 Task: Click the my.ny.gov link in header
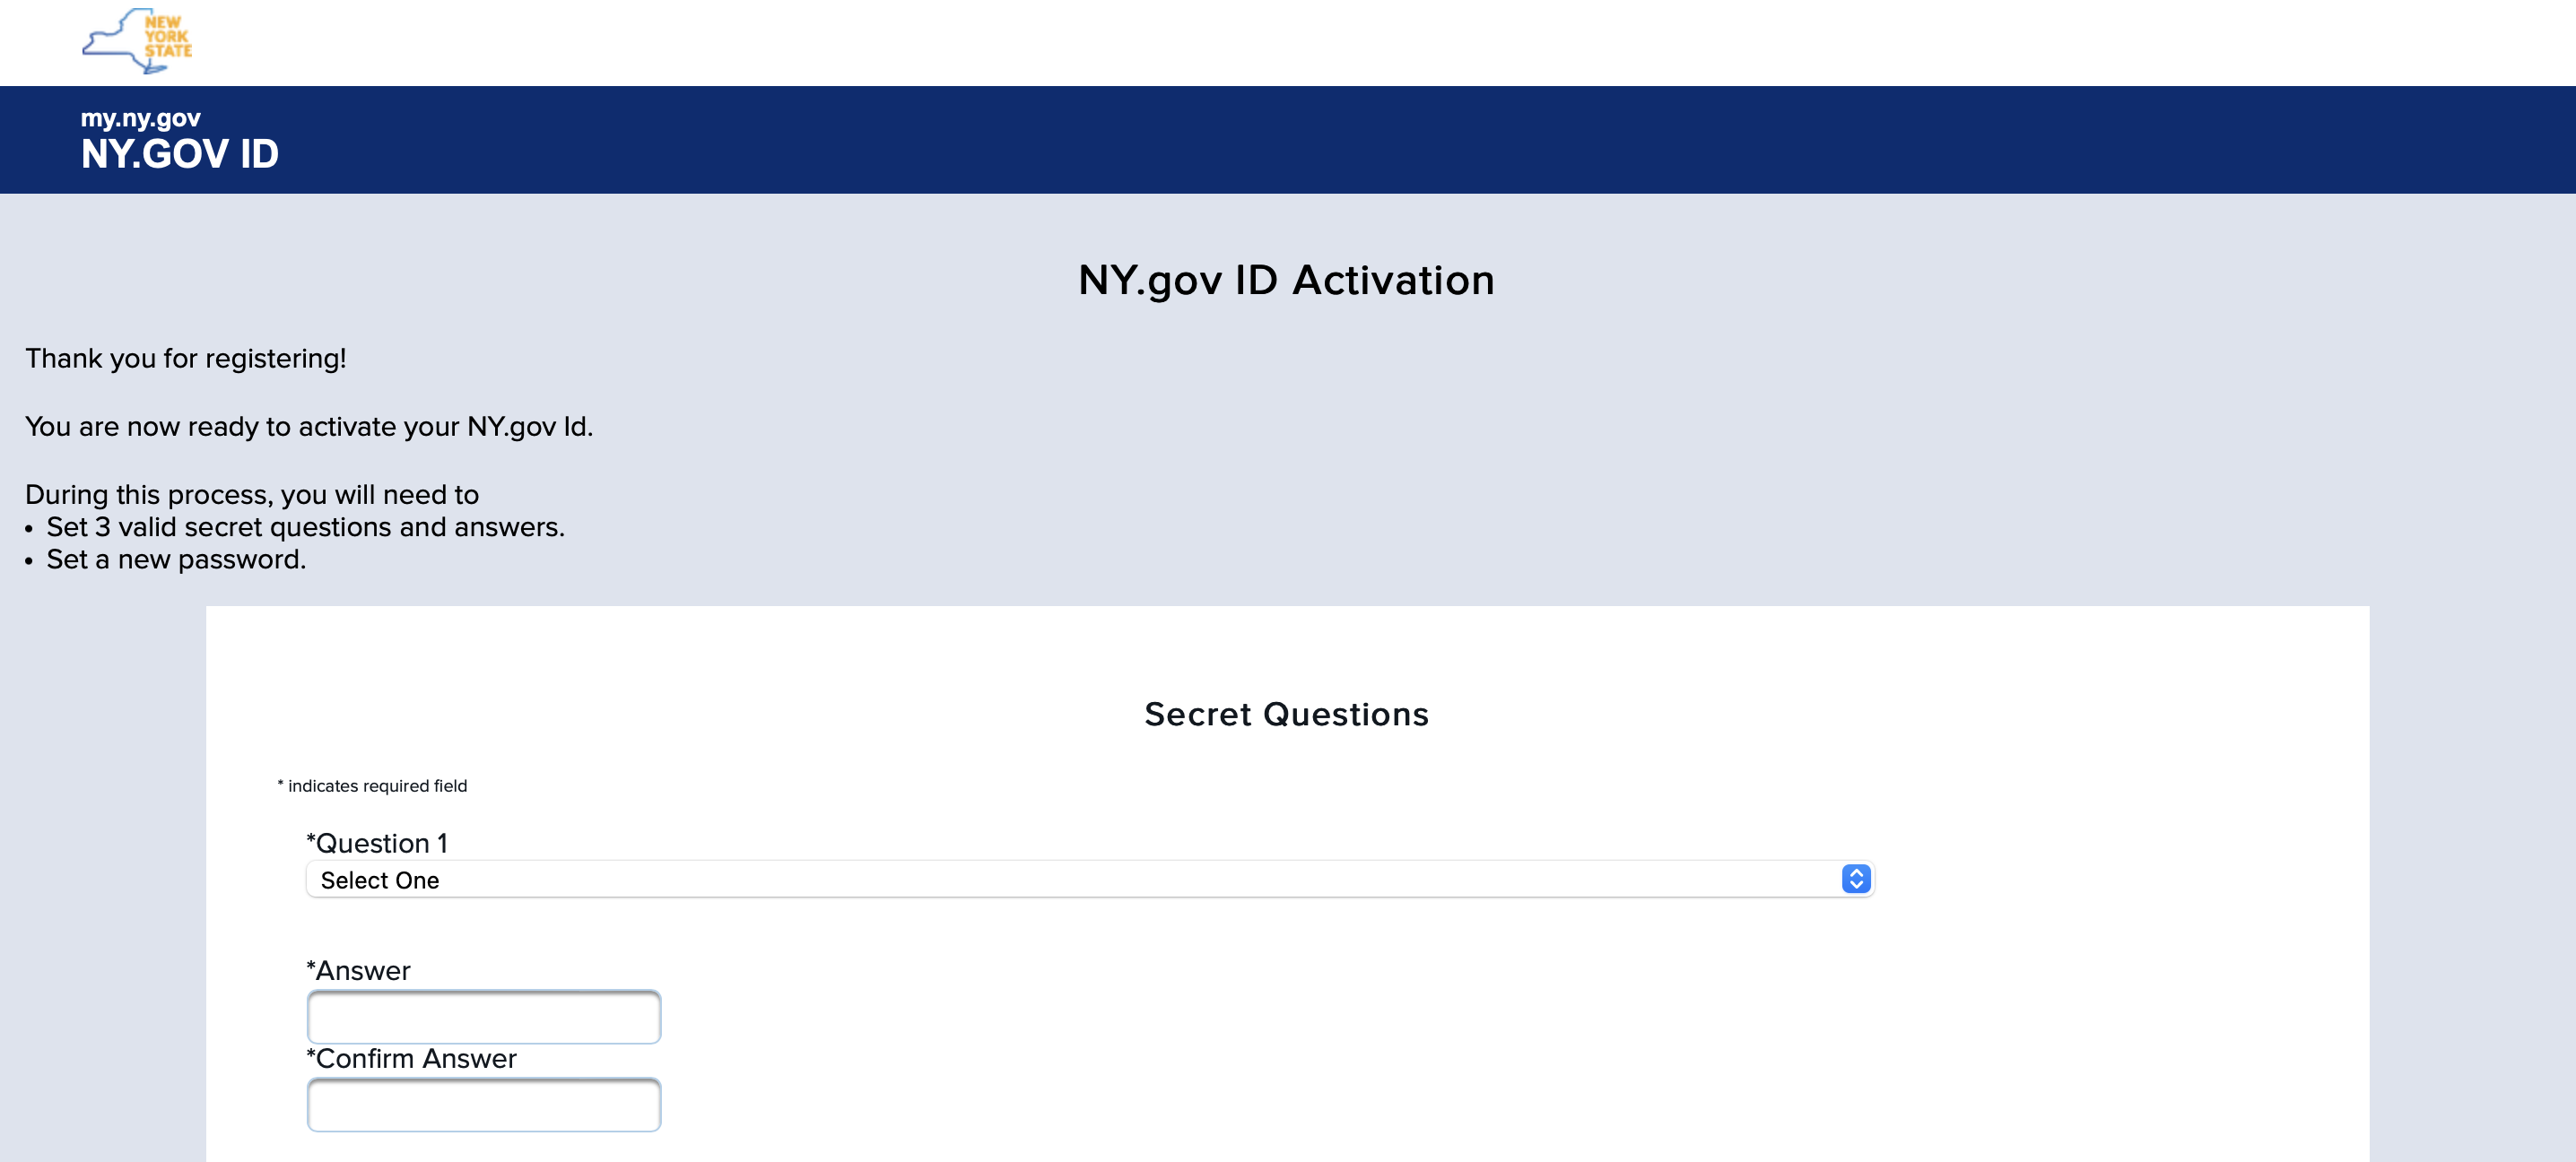140,117
